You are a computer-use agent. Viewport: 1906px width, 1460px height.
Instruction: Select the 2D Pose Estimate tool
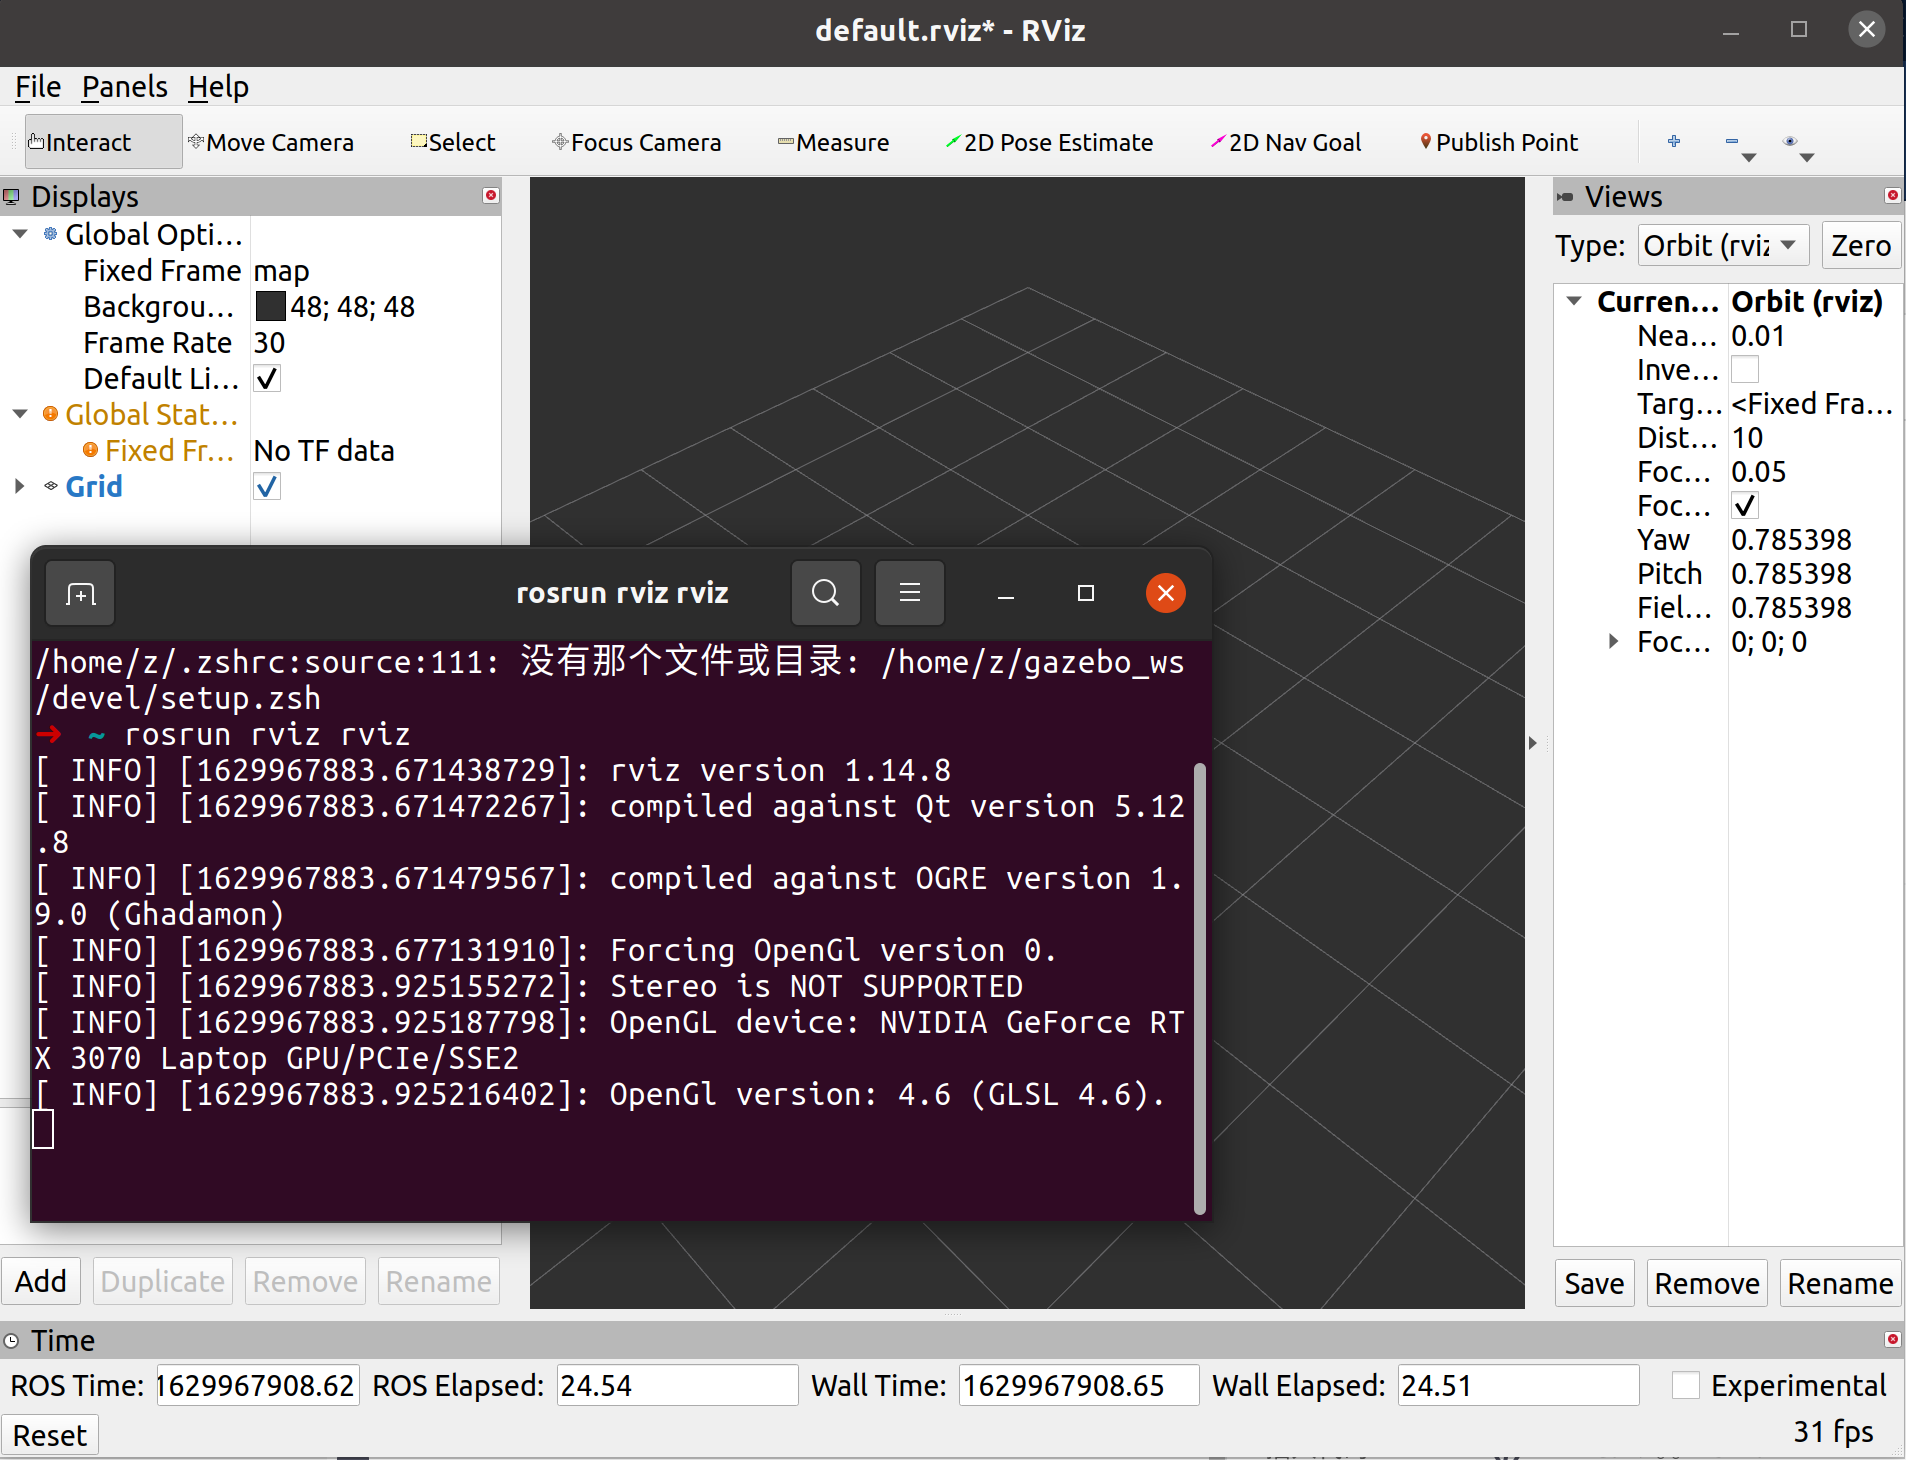(1049, 141)
